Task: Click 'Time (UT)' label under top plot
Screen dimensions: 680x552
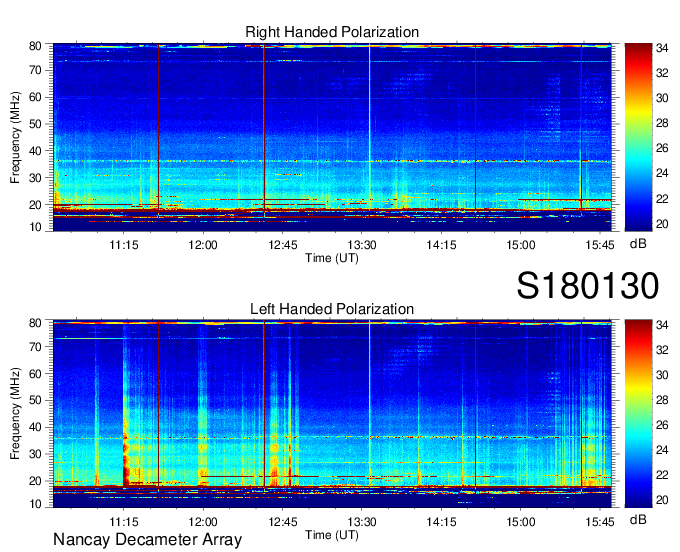Action: coord(332,258)
